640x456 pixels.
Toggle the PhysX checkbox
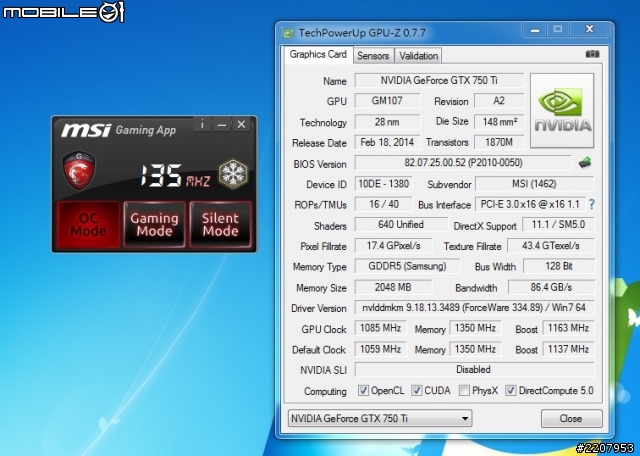pyautogui.click(x=464, y=390)
